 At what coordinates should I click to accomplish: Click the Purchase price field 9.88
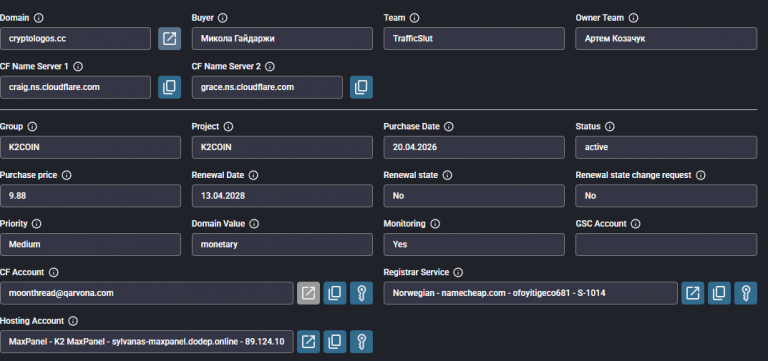[x=90, y=195]
